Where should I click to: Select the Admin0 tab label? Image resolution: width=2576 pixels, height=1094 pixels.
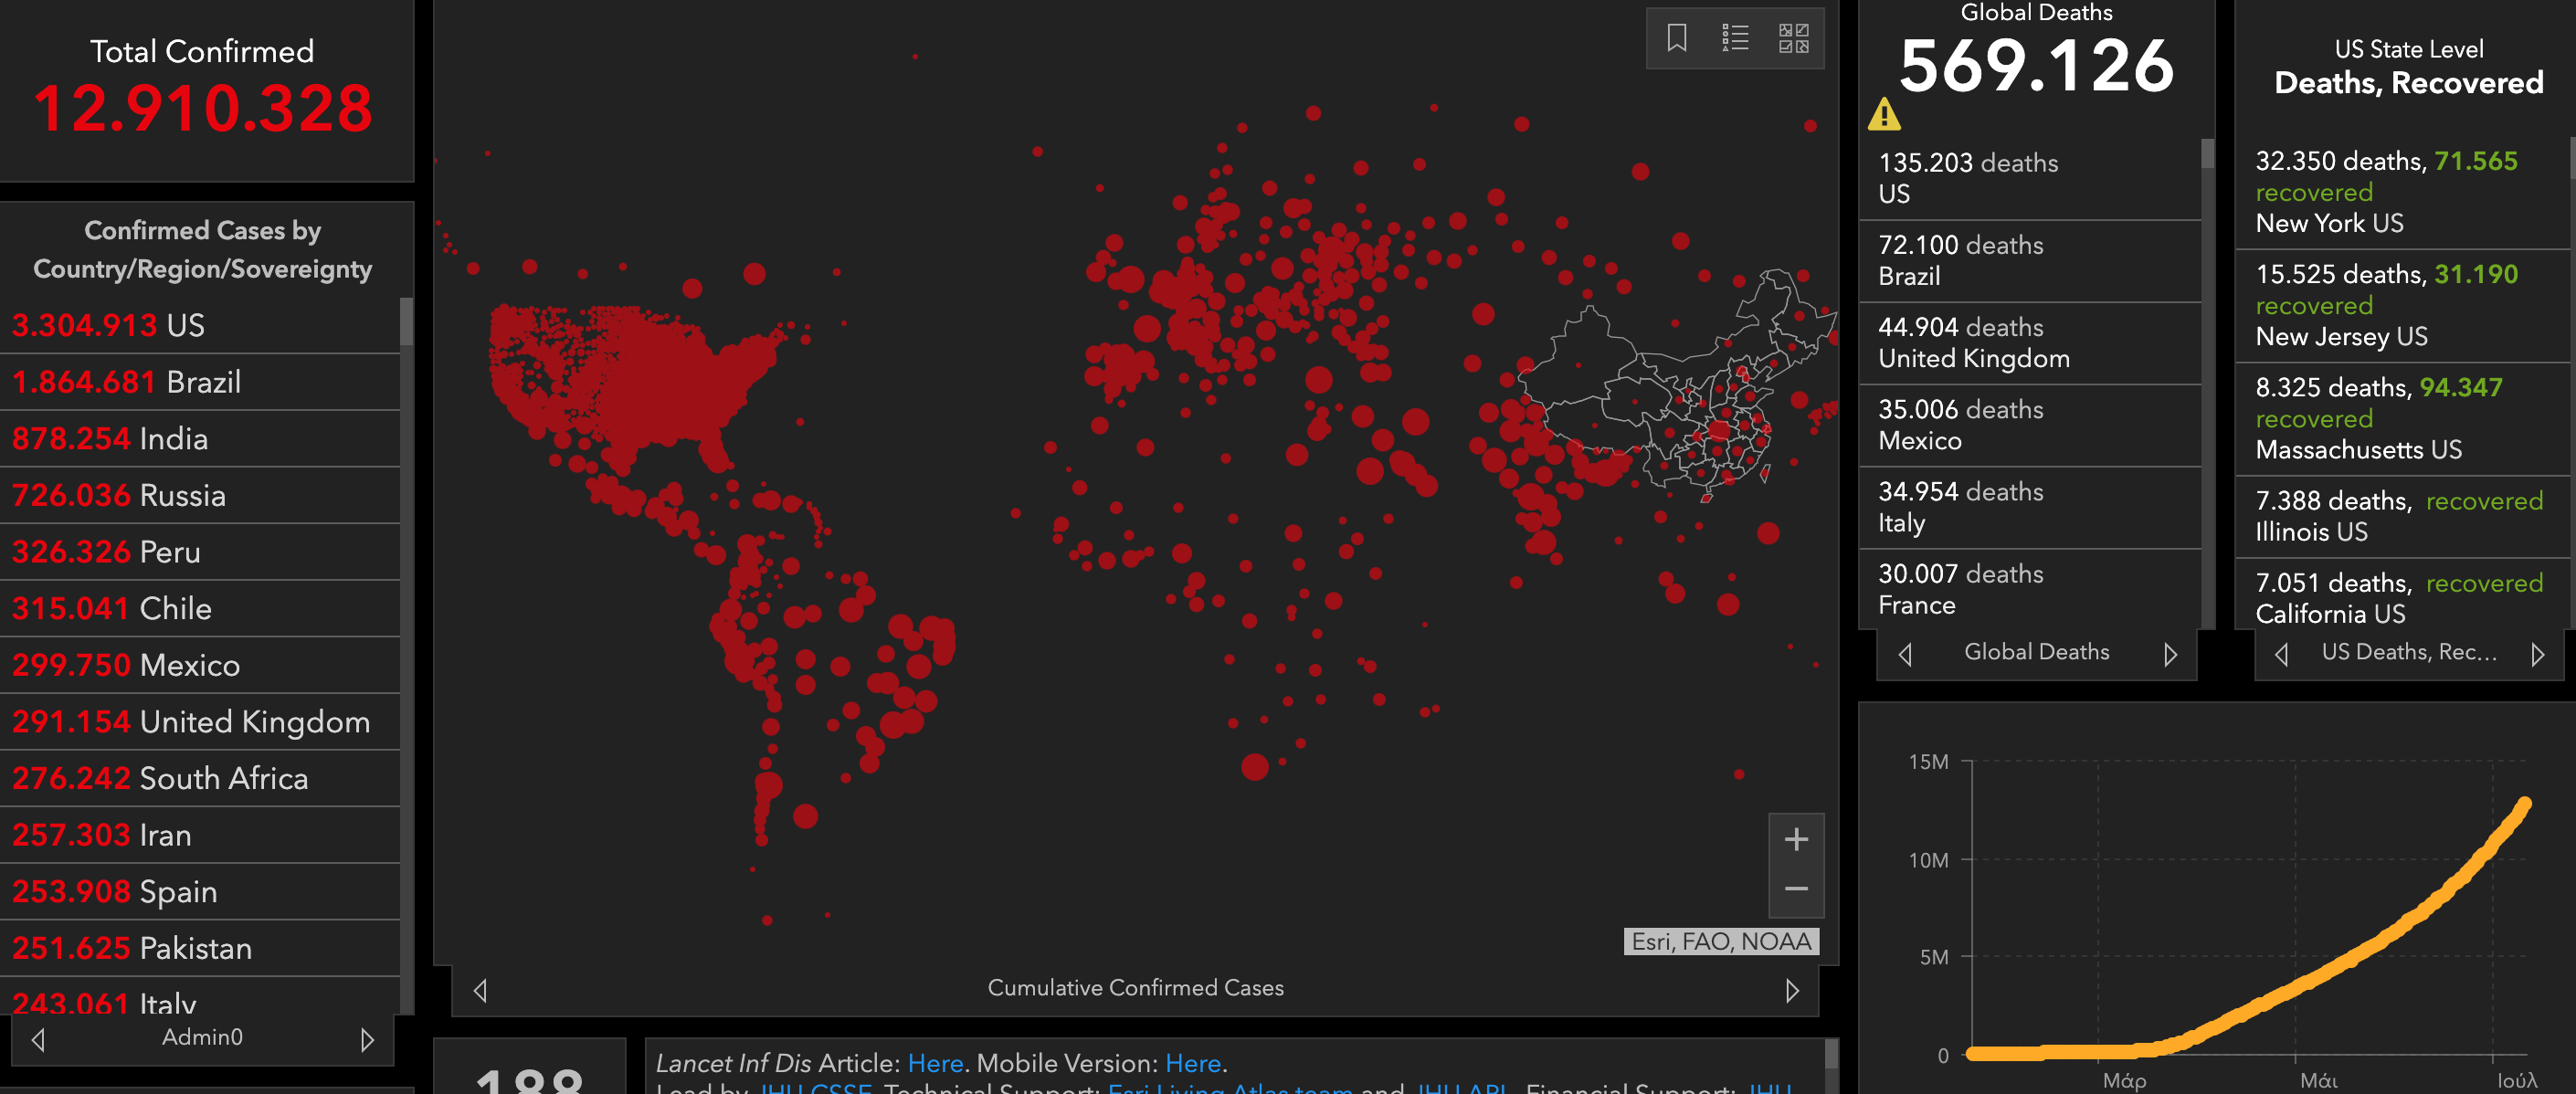[x=202, y=1038]
